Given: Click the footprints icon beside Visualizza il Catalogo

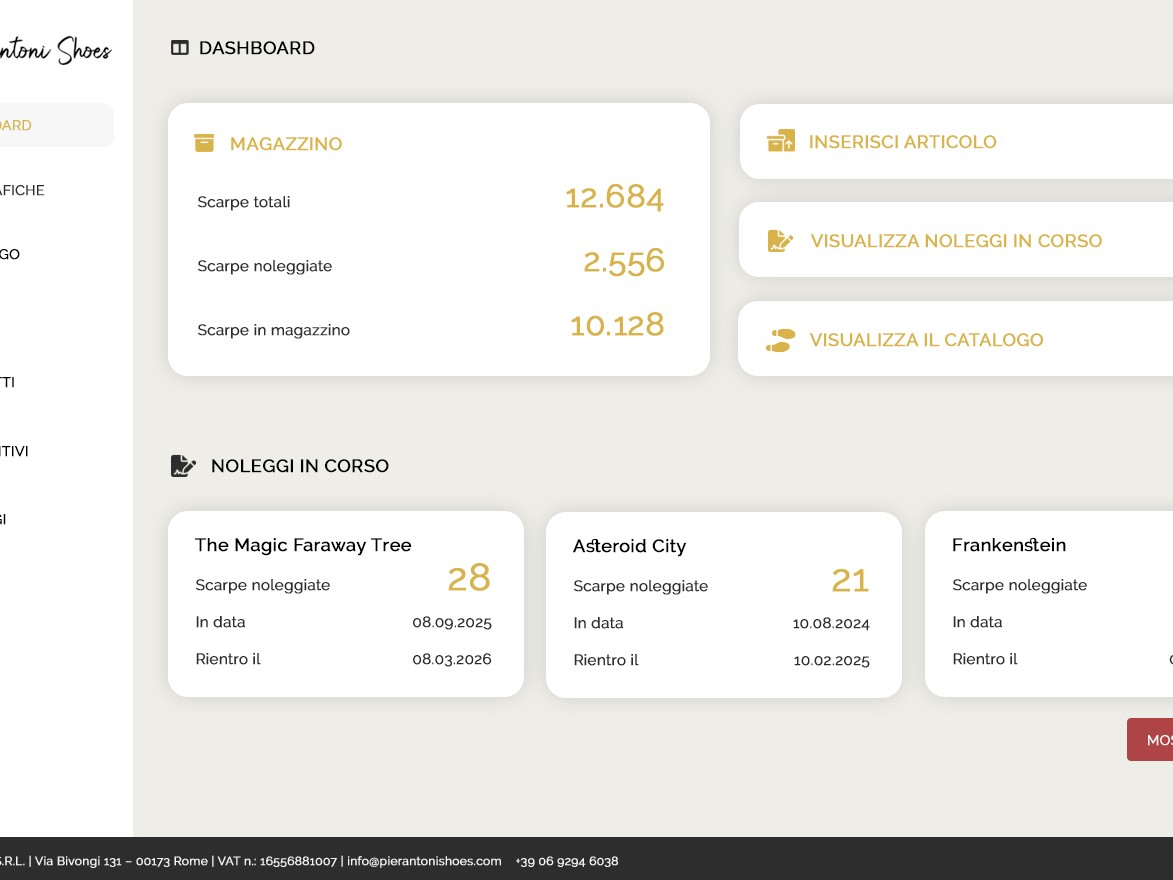Looking at the screenshot, I should pyautogui.click(x=780, y=340).
